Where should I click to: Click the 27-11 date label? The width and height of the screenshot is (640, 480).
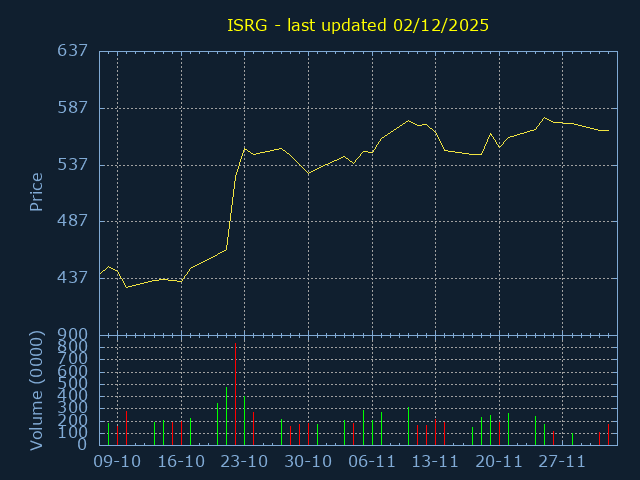[562, 462]
